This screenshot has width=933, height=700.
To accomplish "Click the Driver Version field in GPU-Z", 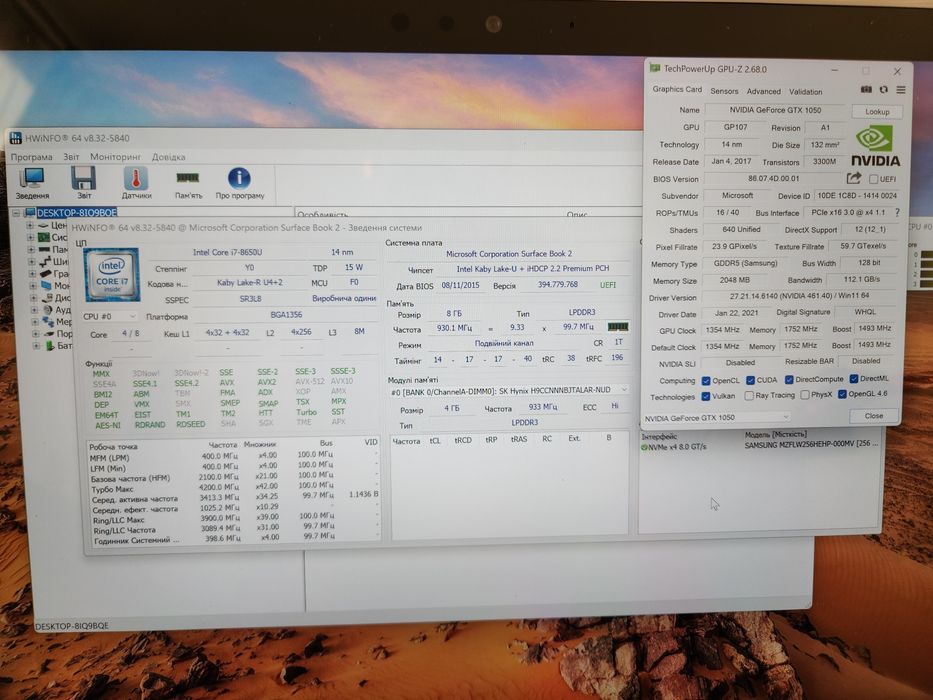I will click(x=799, y=296).
